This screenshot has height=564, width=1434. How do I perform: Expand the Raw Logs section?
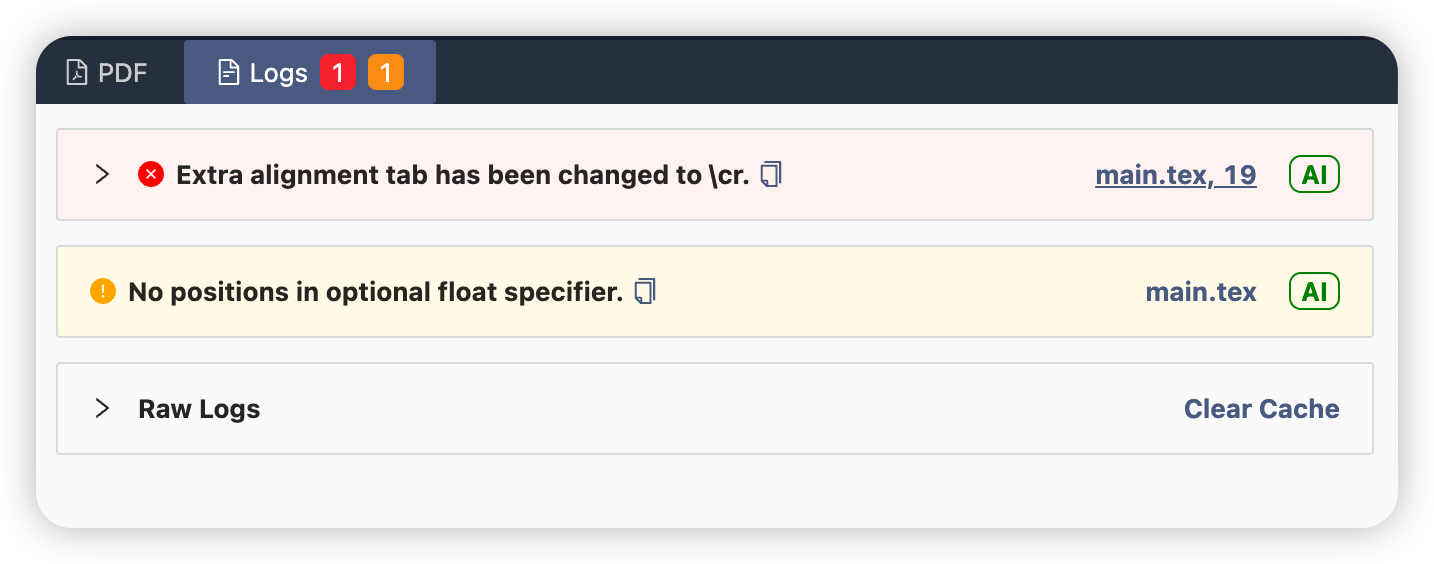tap(102, 409)
